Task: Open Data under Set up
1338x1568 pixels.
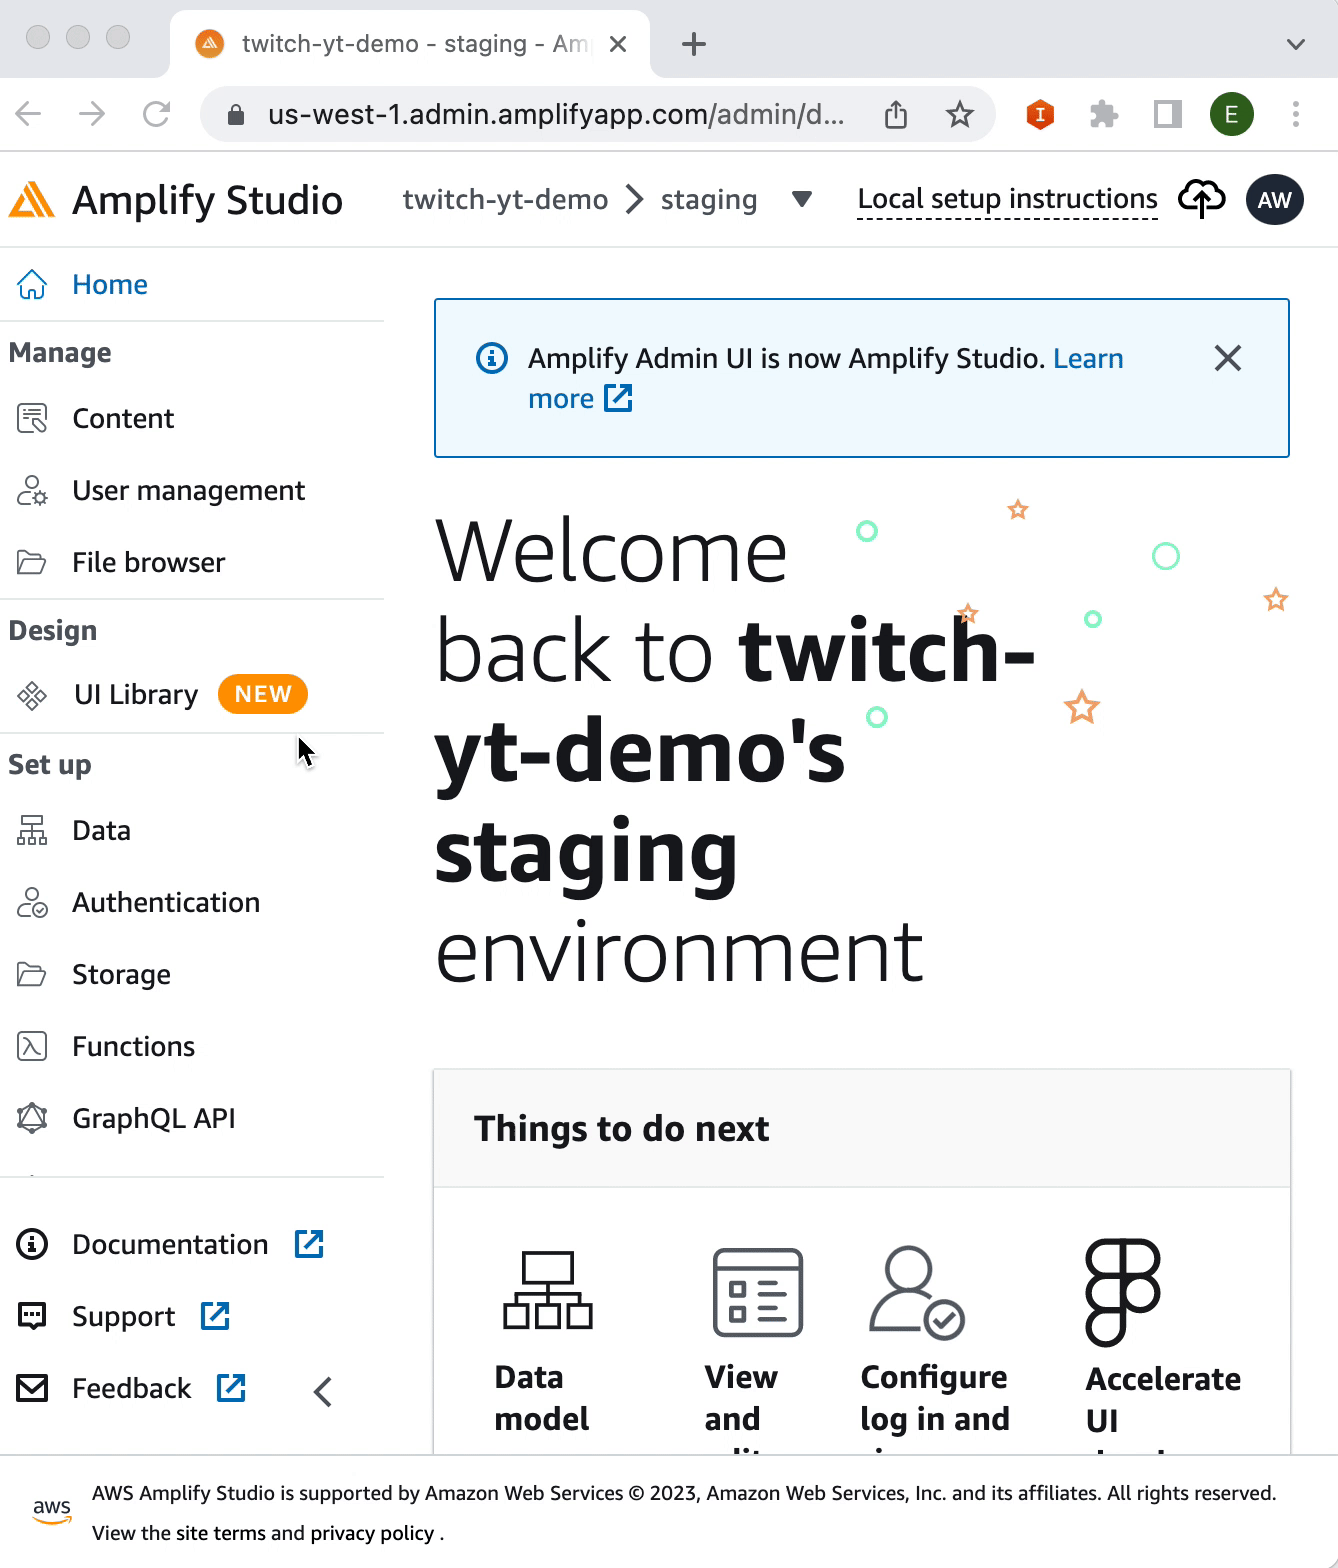Action: (x=101, y=831)
